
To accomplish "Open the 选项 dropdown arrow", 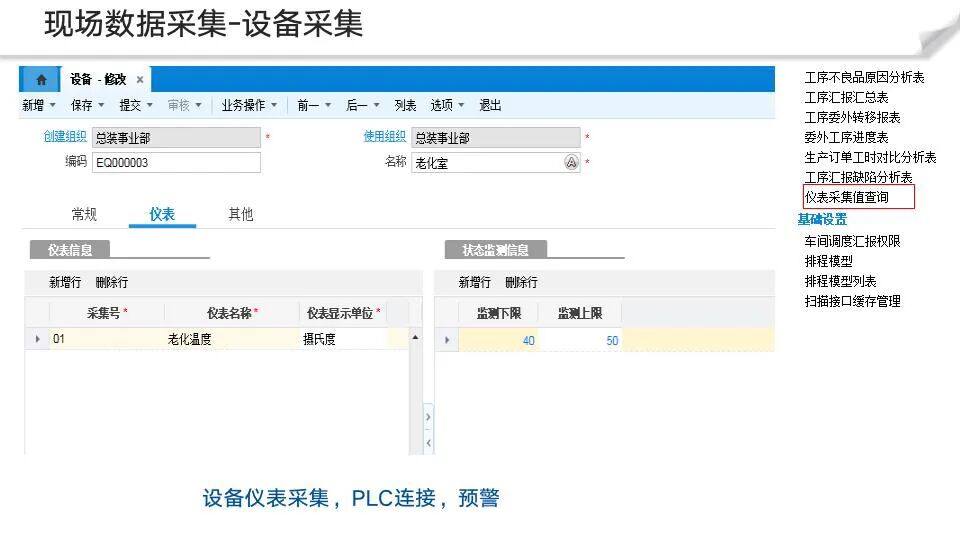I will 461,105.
